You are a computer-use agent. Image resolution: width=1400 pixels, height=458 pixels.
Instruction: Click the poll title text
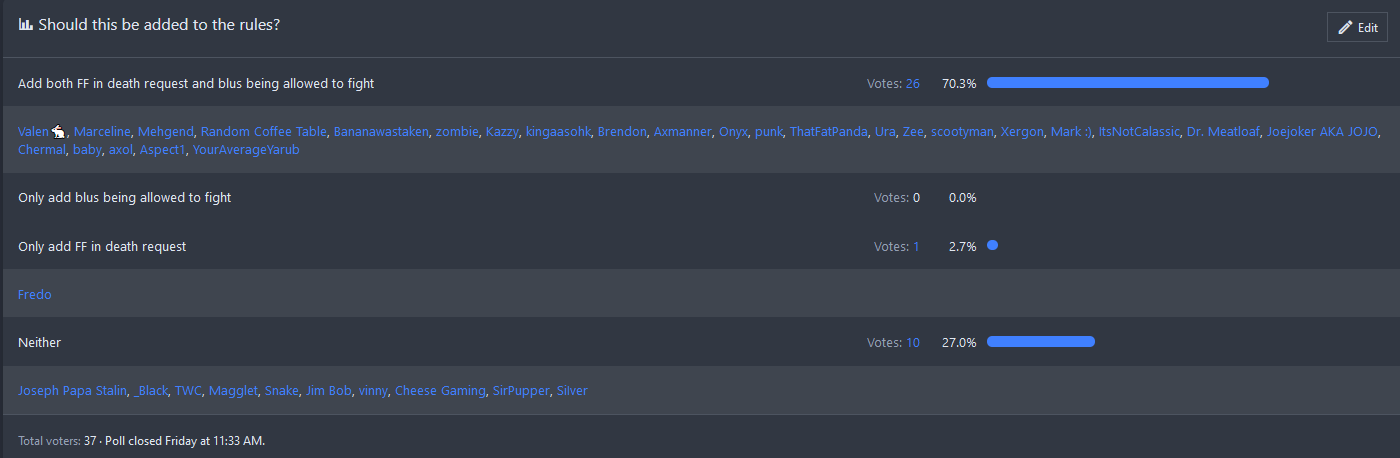159,25
